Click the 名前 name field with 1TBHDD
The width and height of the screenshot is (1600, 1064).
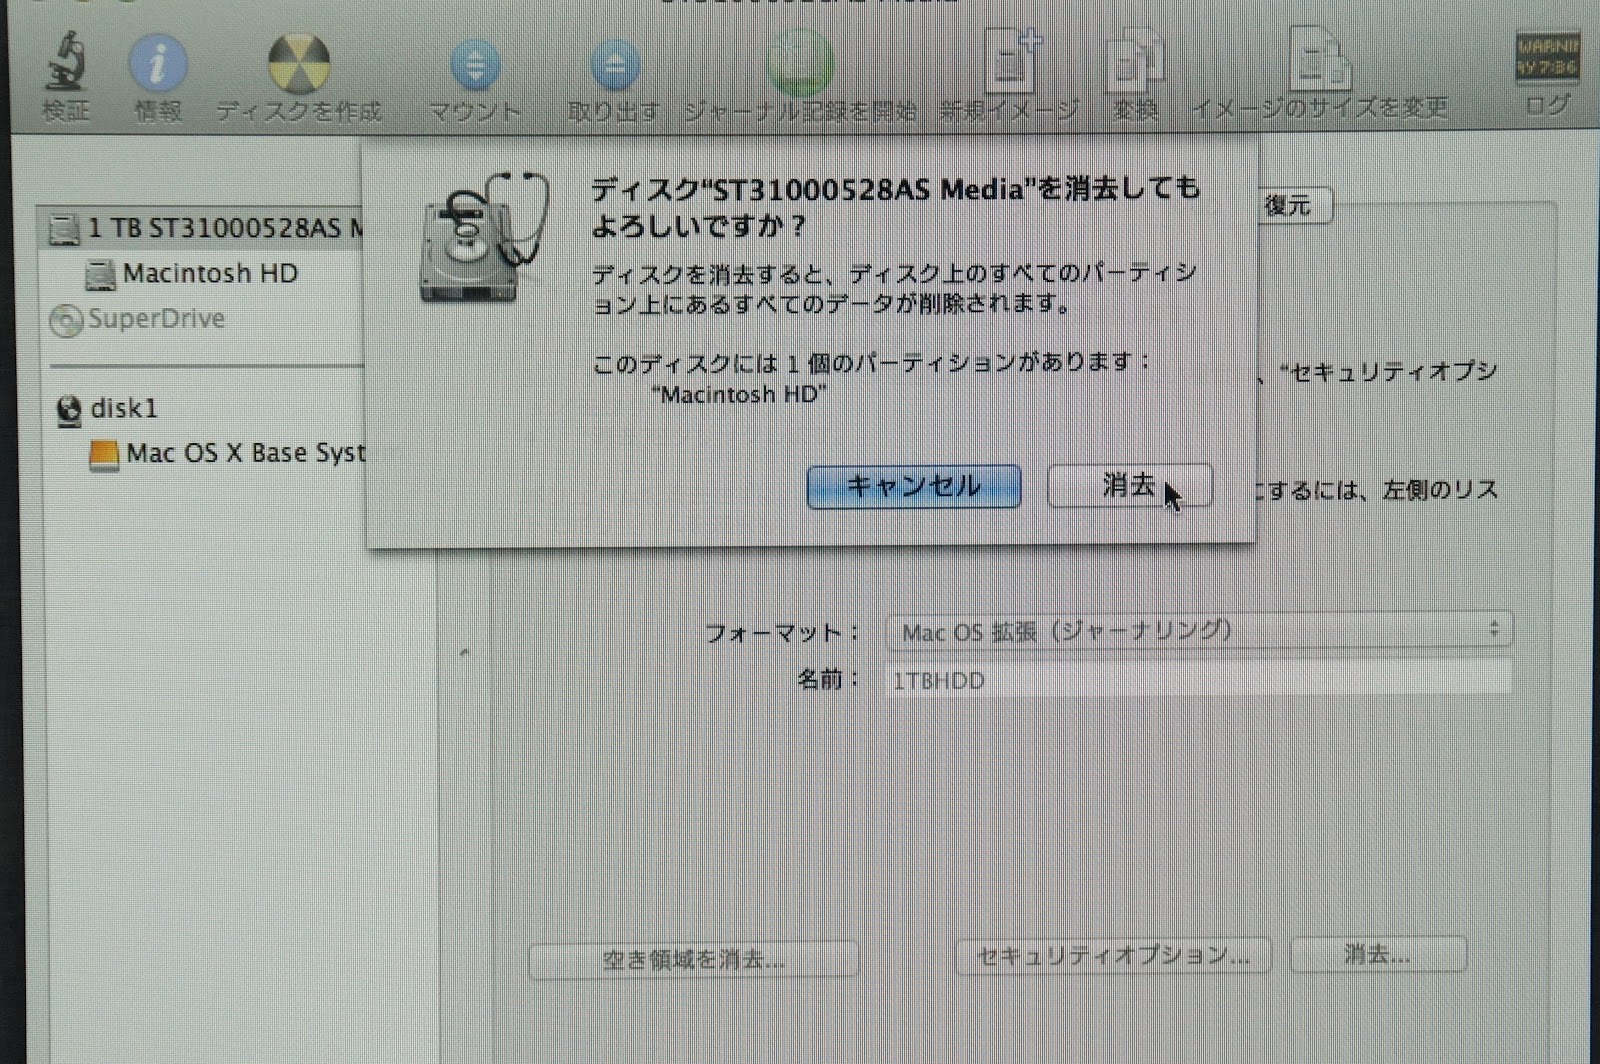pos(1199,680)
